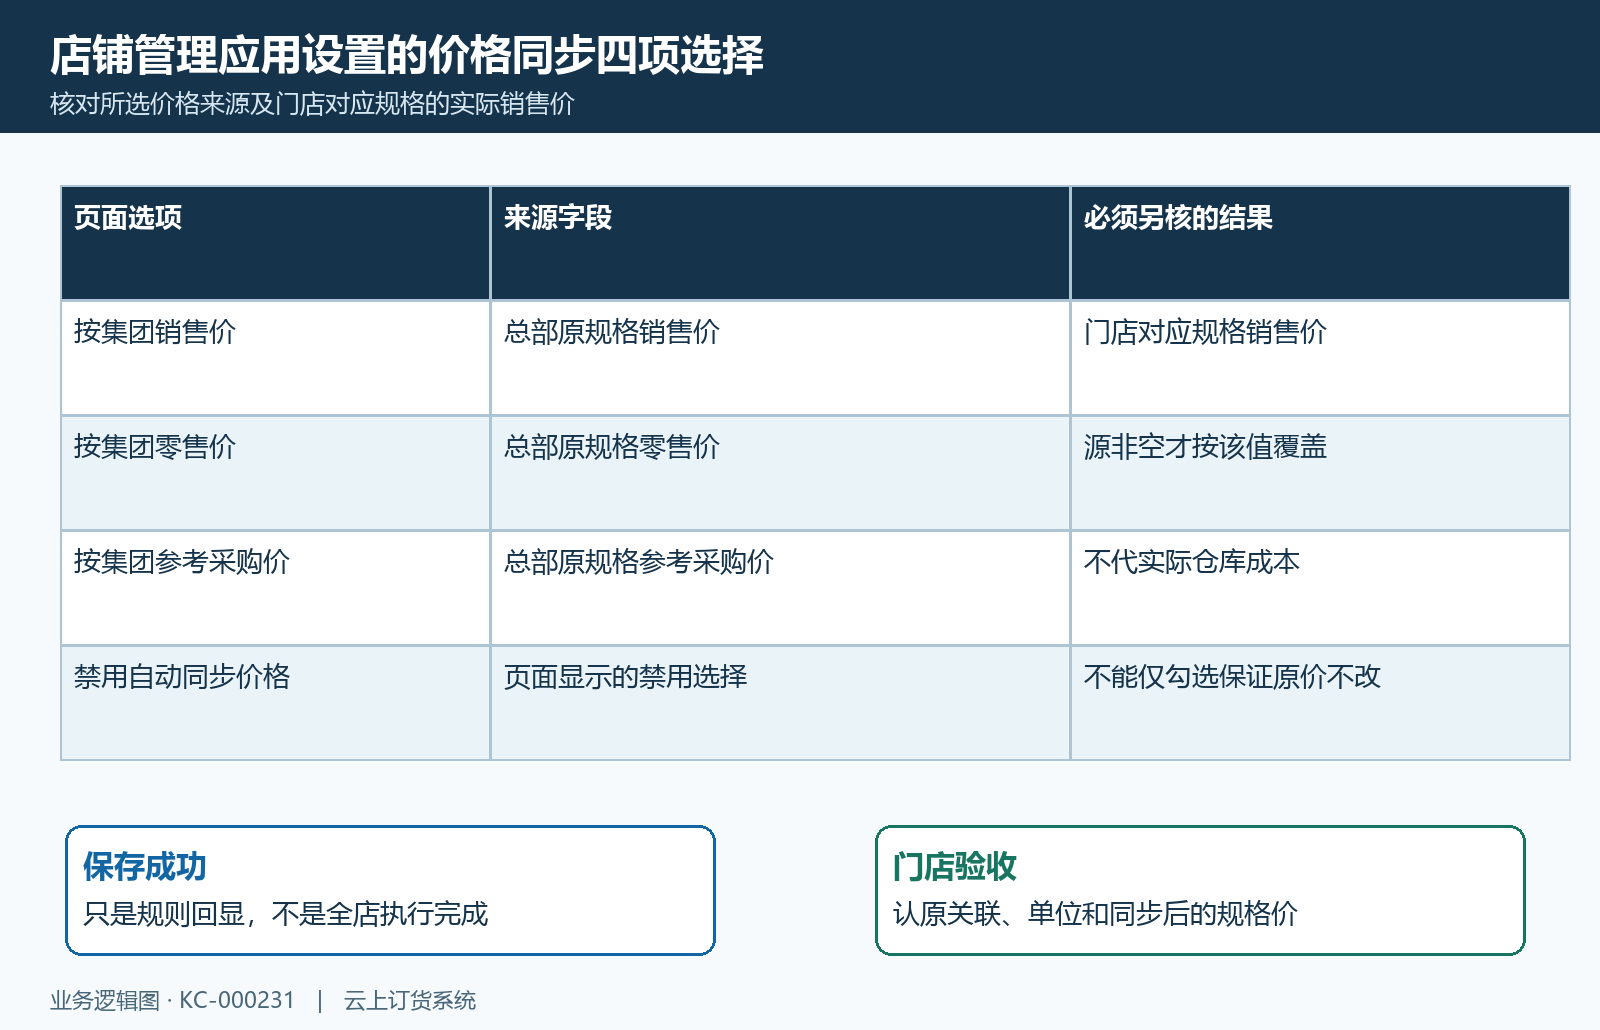Click the title 店铺管理应用设置的价格同步四项选择
The height and width of the screenshot is (1030, 1600).
tap(407, 55)
